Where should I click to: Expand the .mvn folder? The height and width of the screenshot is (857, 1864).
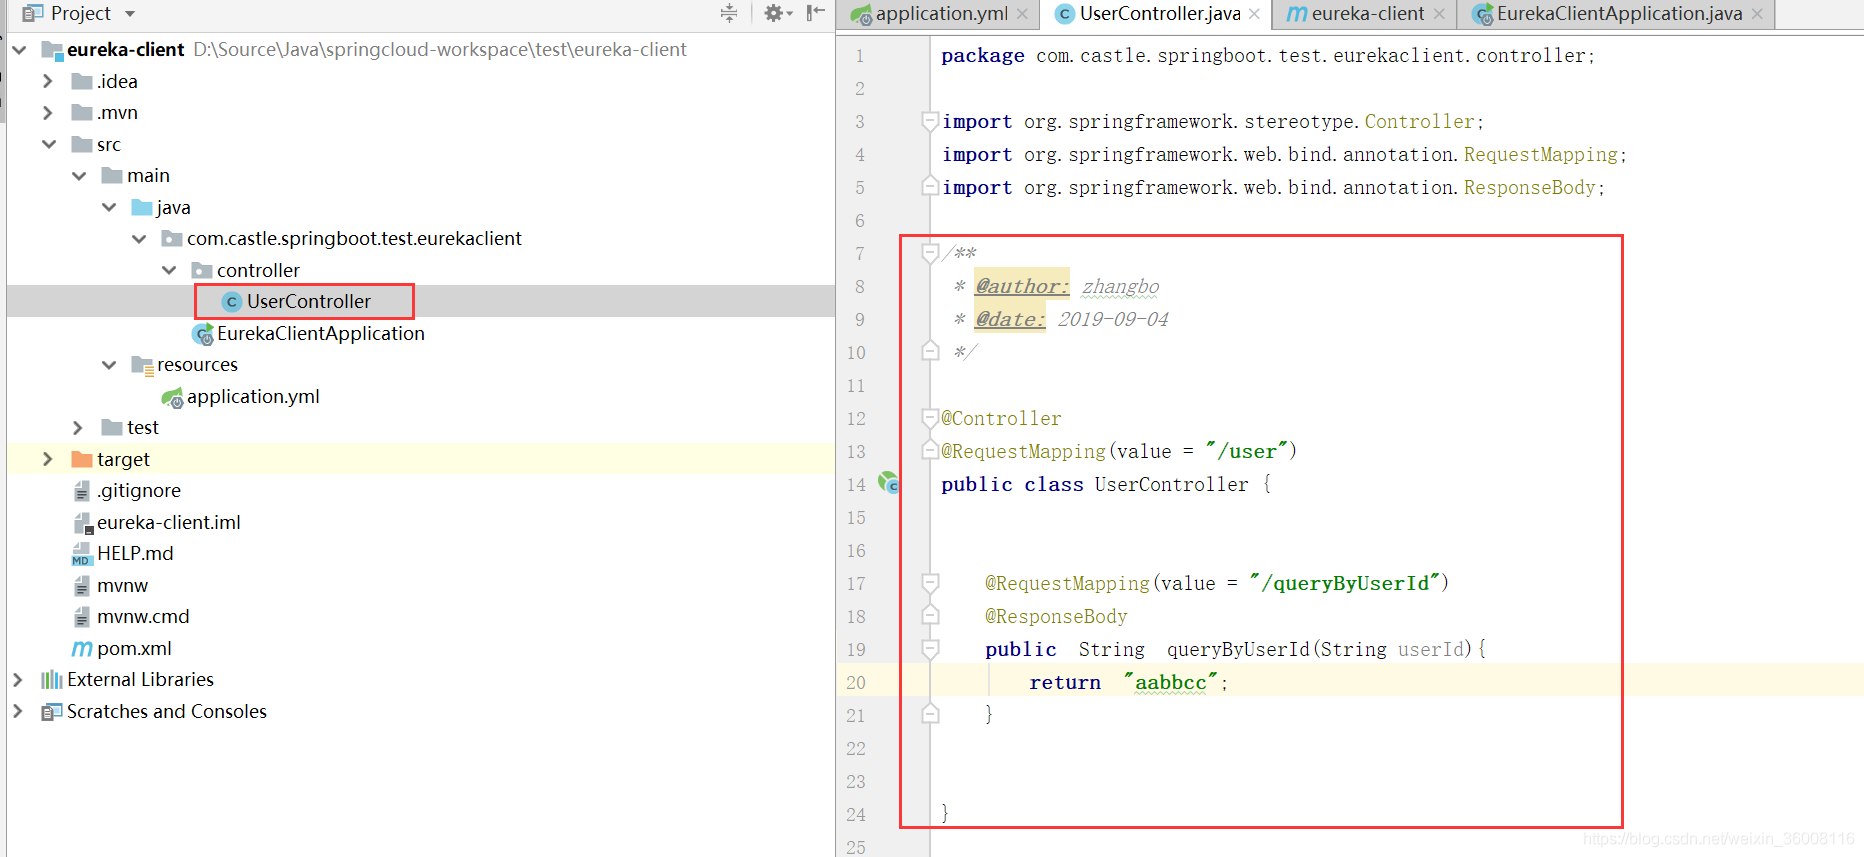click(48, 112)
